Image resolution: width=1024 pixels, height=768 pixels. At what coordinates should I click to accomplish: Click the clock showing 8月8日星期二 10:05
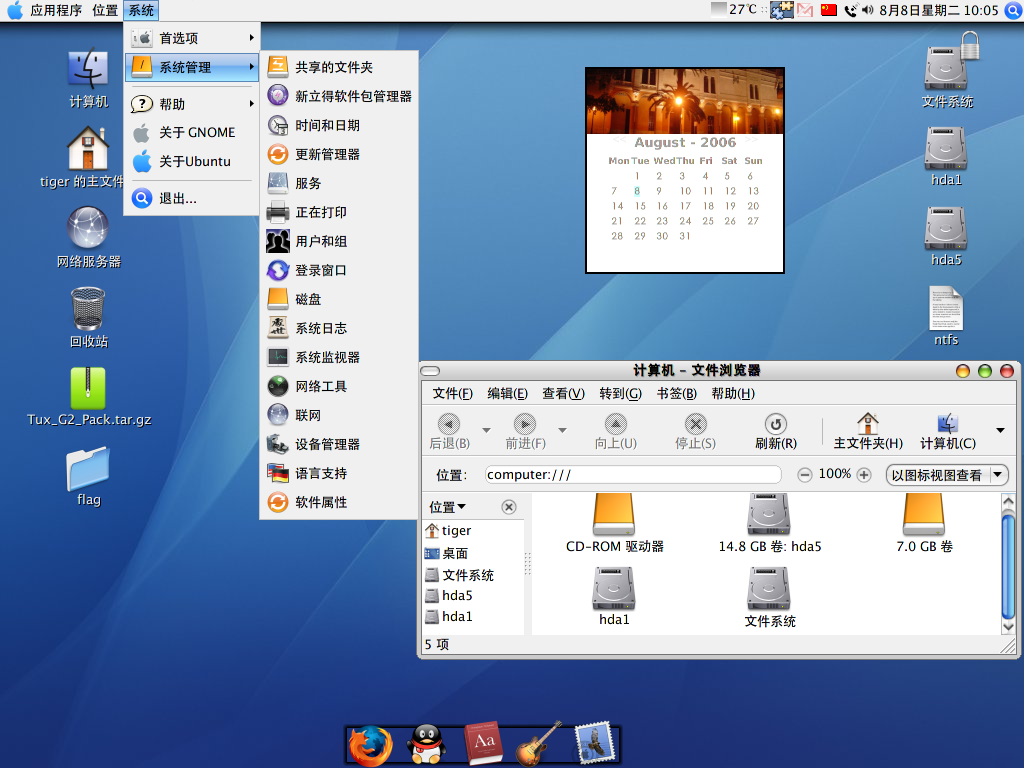(x=939, y=10)
